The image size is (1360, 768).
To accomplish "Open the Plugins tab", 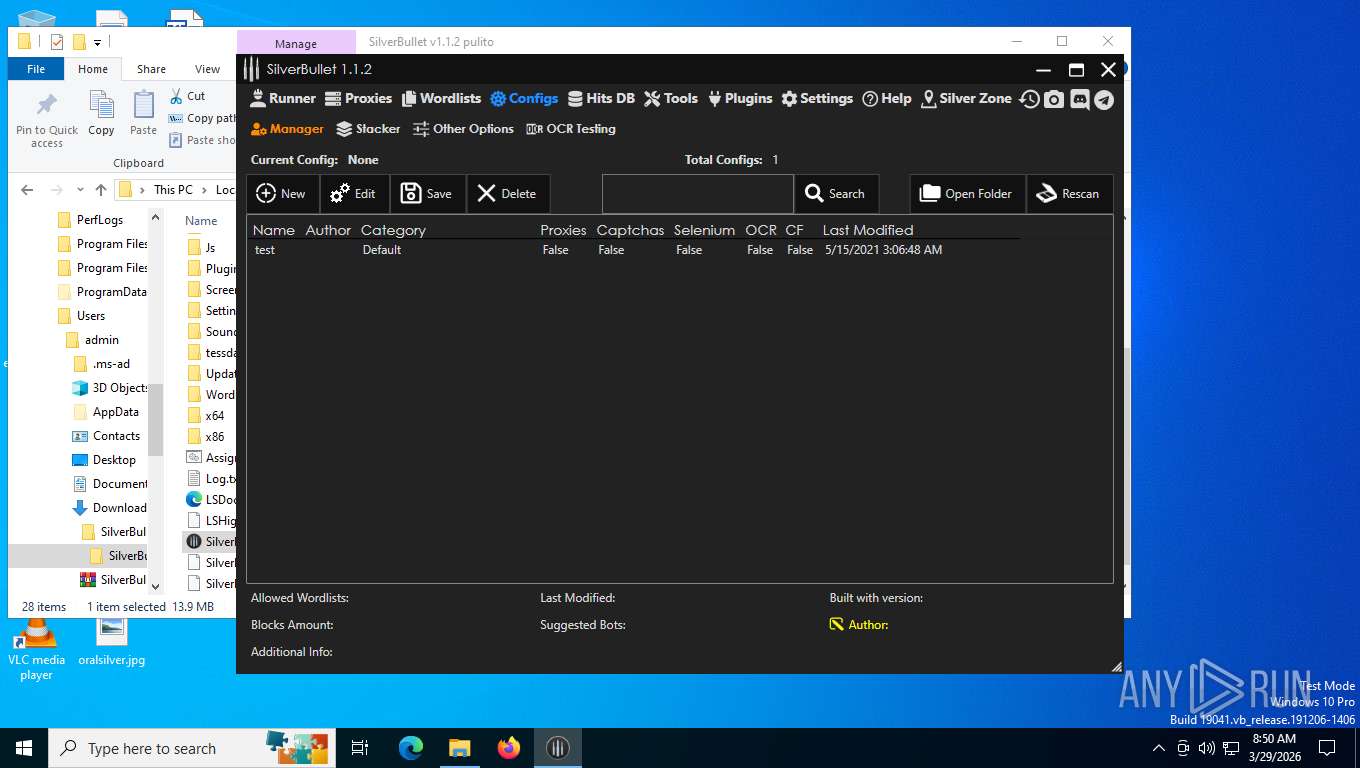I will [740, 98].
